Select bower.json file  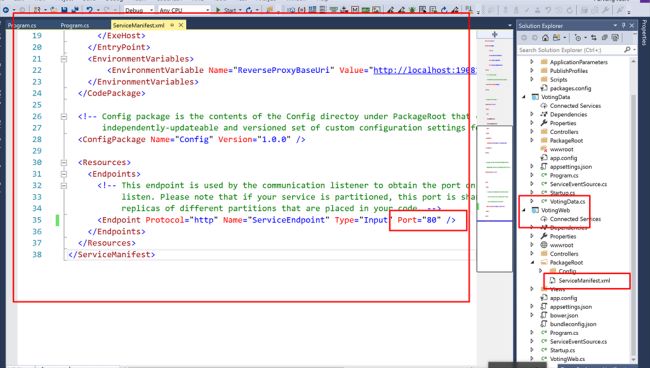pyautogui.click(x=564, y=315)
